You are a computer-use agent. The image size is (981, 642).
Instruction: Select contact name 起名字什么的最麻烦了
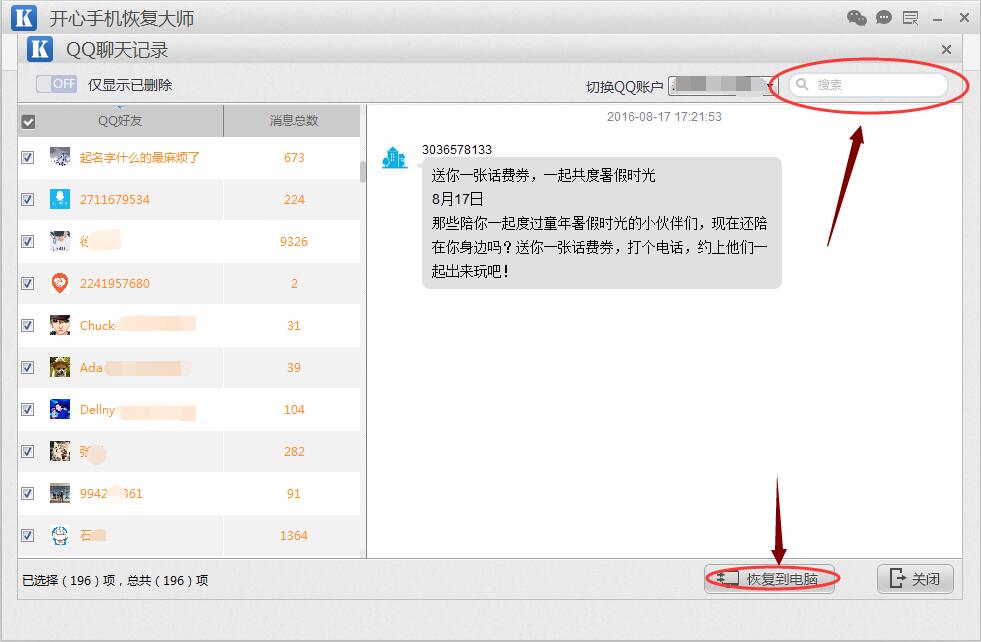tap(140, 157)
